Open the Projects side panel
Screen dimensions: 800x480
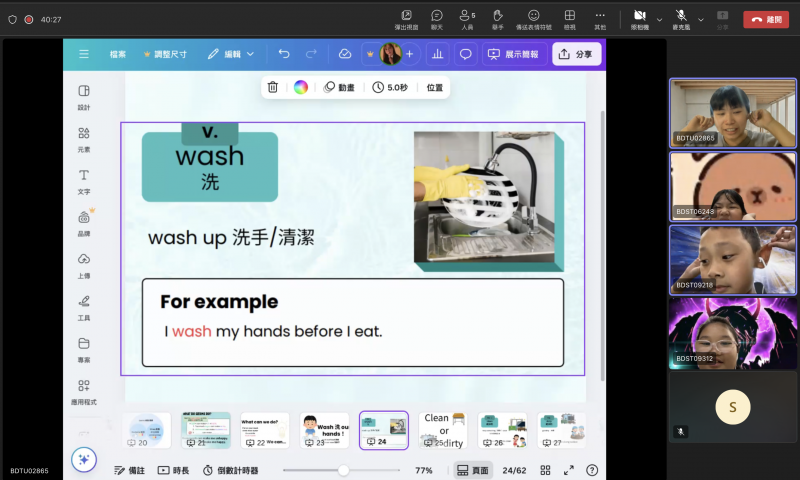coord(84,350)
